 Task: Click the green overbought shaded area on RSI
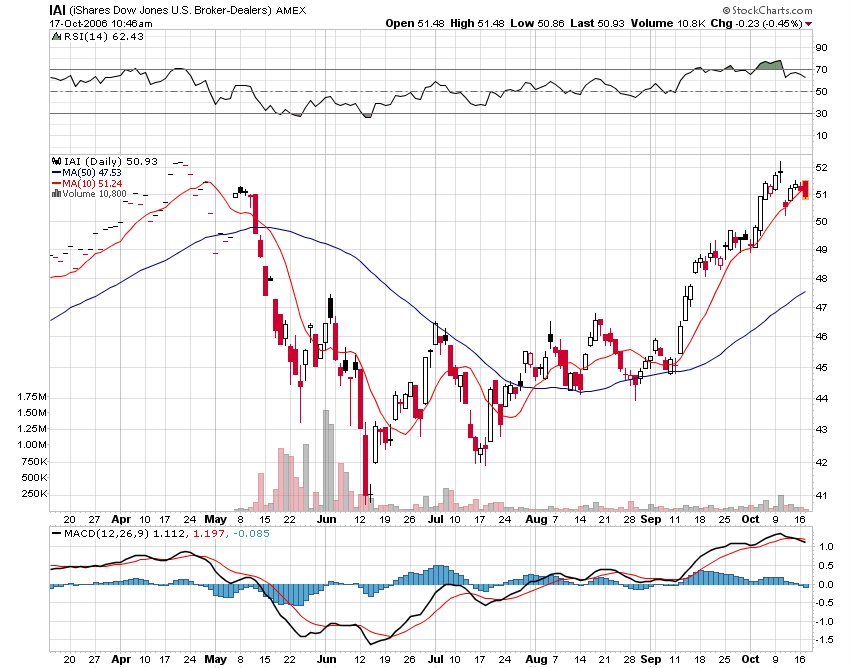click(x=770, y=65)
